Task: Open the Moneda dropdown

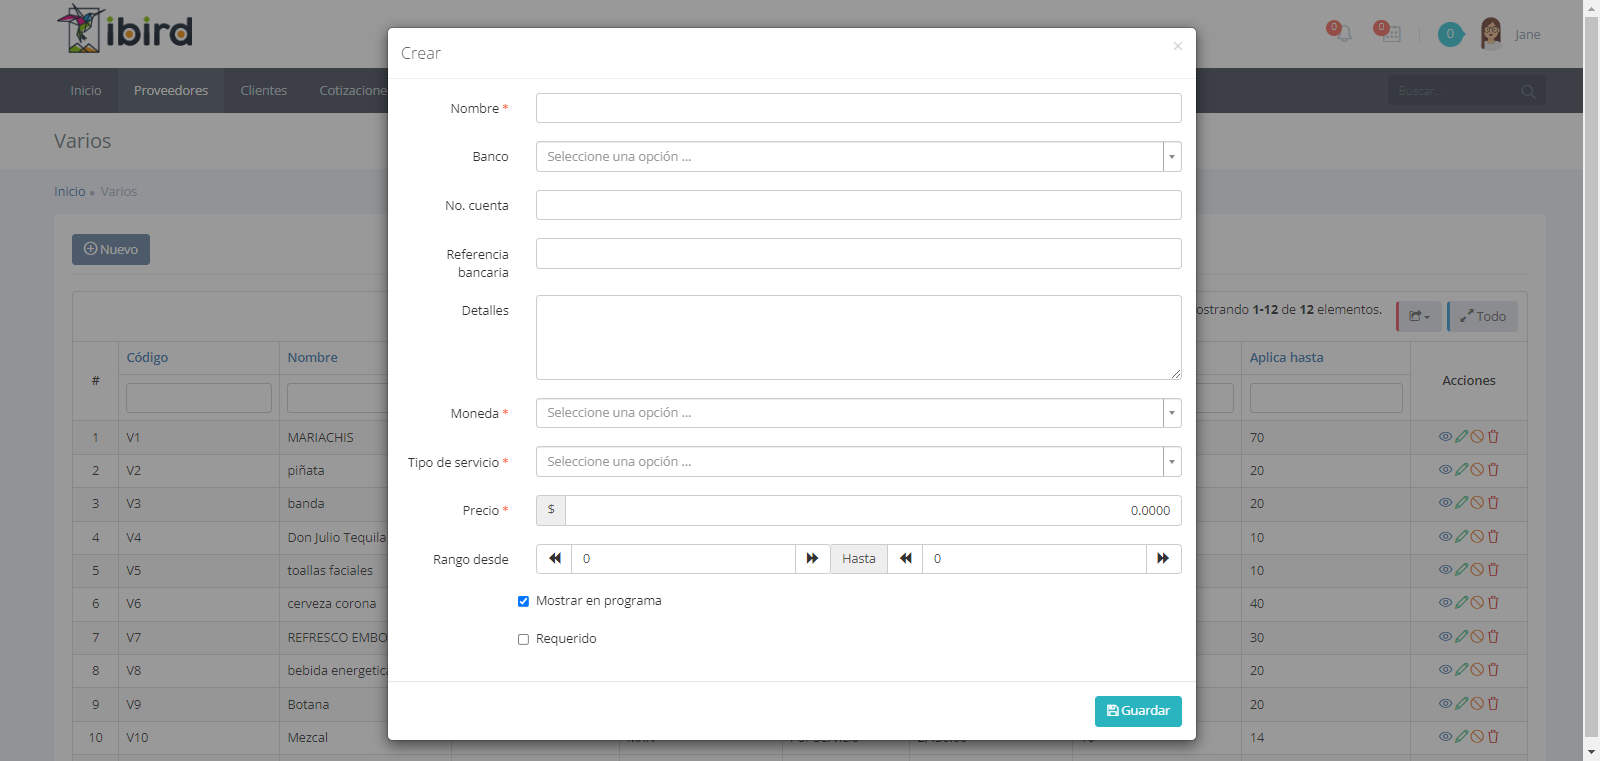Action: pyautogui.click(x=858, y=413)
